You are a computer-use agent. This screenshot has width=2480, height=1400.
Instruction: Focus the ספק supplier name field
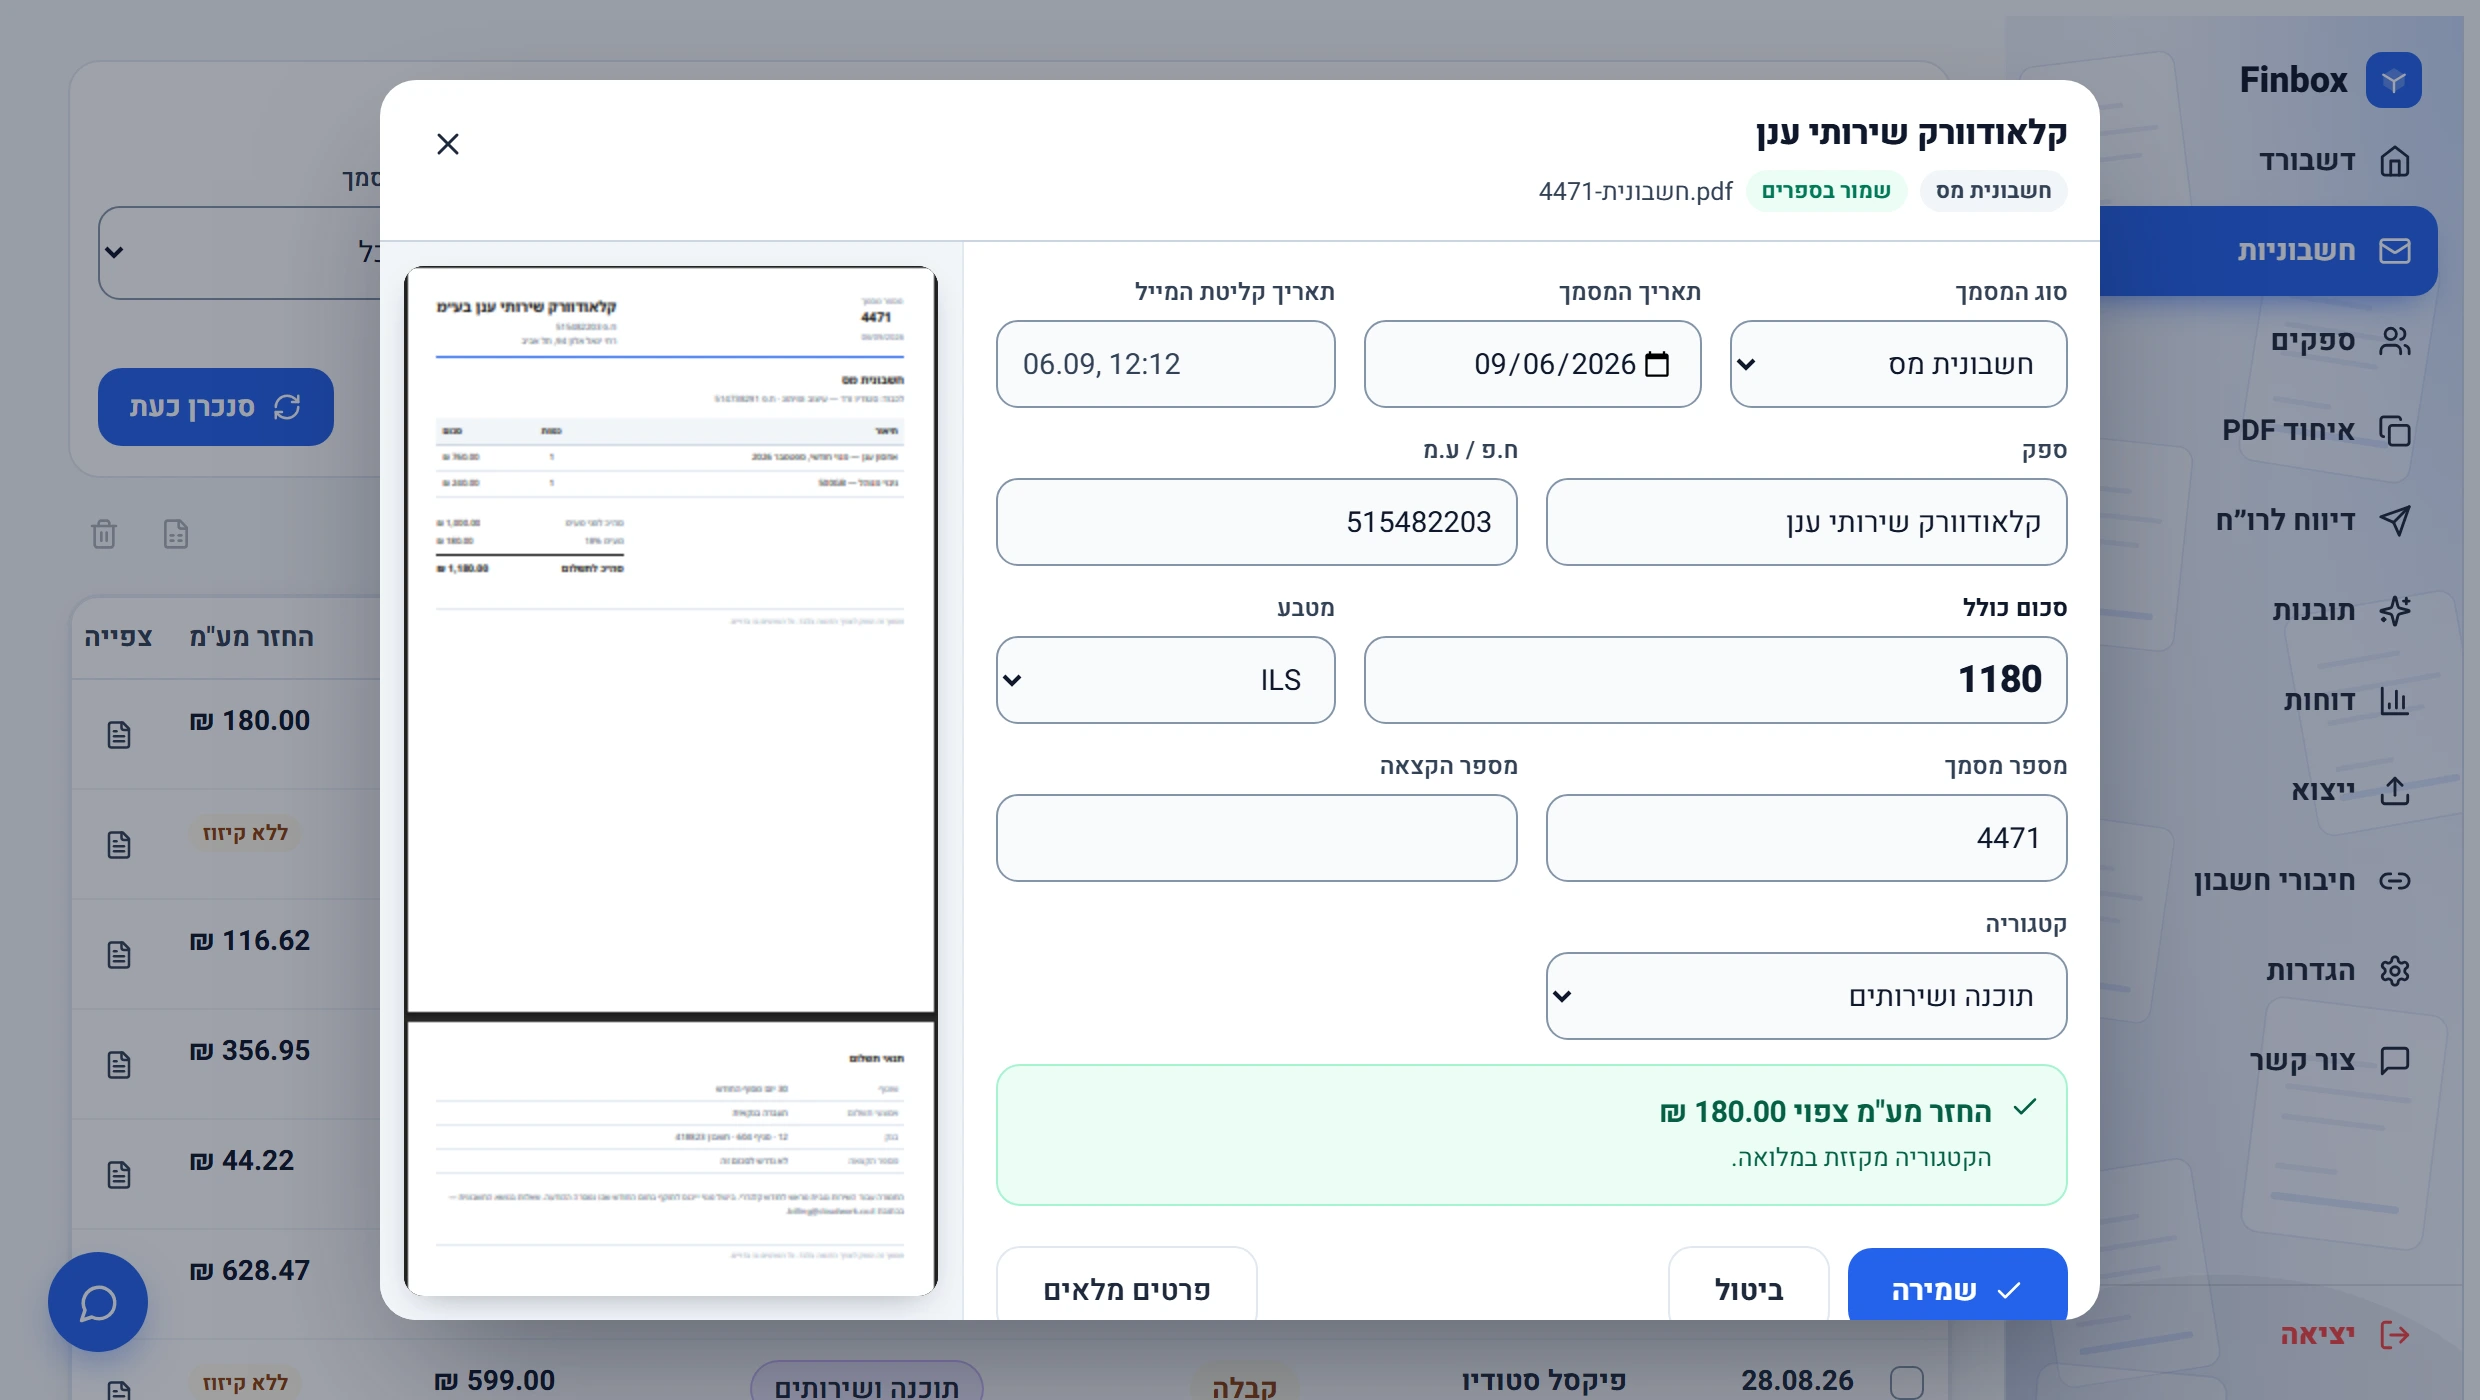click(1806, 522)
